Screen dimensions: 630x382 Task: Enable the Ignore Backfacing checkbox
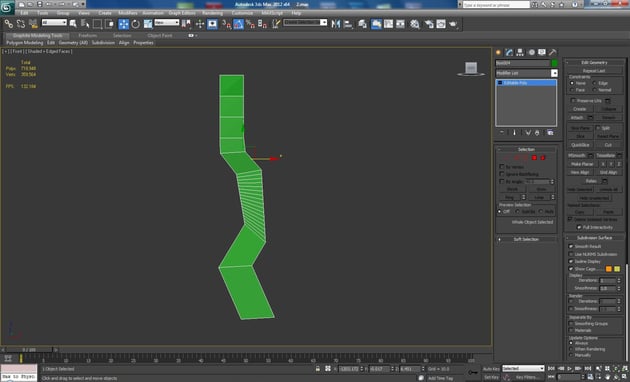(x=502, y=174)
